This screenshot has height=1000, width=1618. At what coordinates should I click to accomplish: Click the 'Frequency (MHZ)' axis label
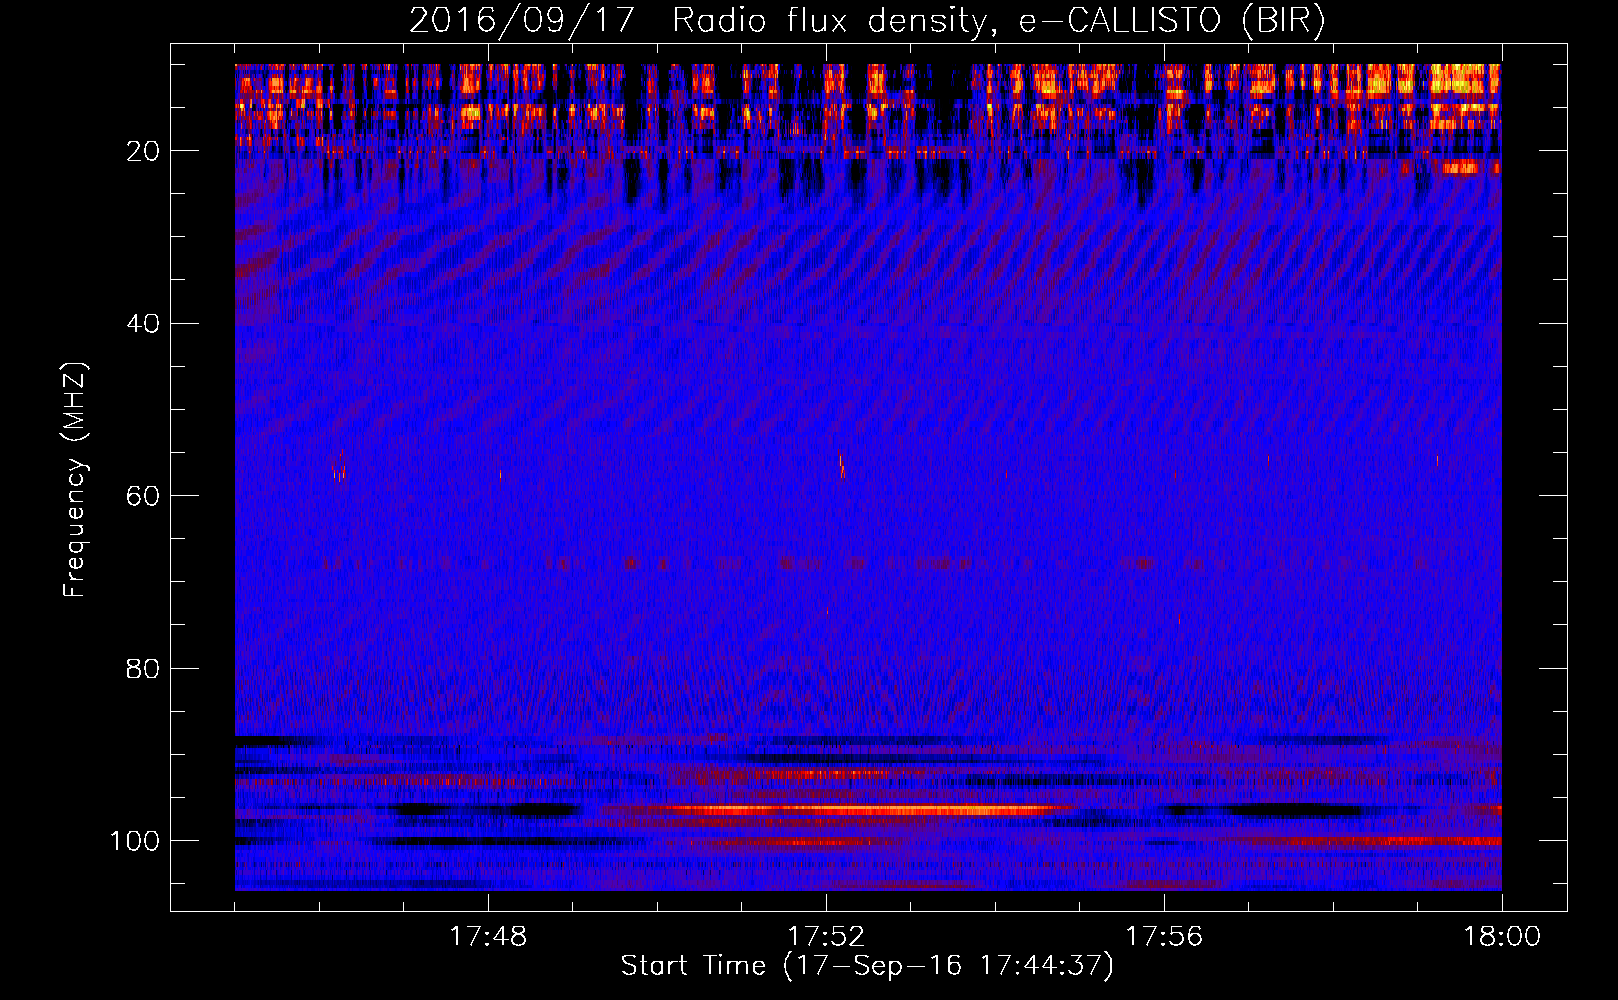coord(76,480)
